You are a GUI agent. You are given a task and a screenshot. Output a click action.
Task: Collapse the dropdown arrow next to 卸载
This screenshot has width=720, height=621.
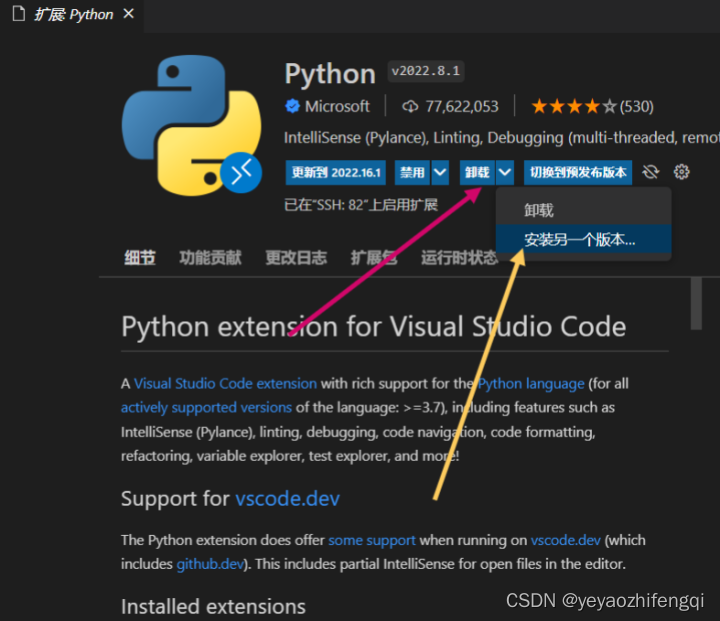coord(505,173)
